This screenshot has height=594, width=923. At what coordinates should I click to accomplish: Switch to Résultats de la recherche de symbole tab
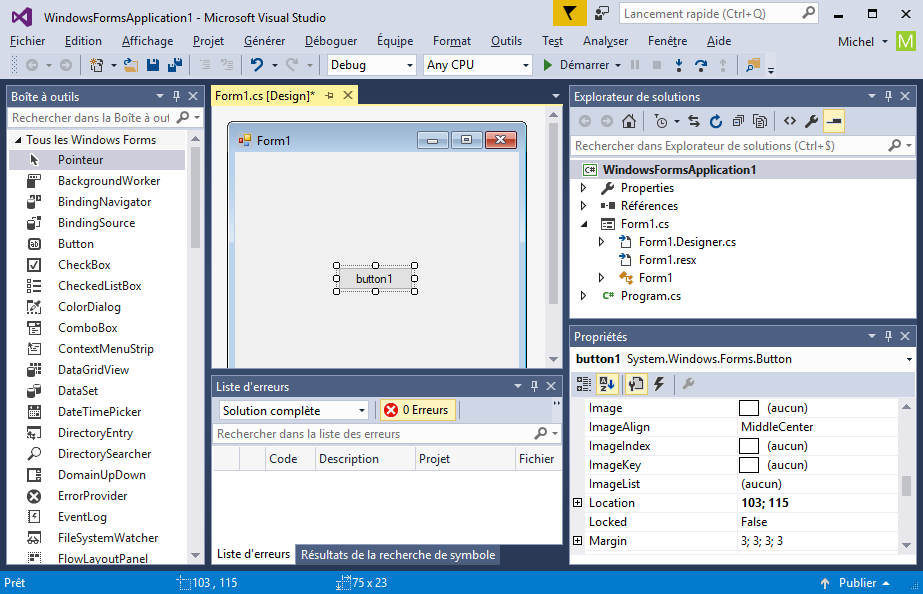398,555
